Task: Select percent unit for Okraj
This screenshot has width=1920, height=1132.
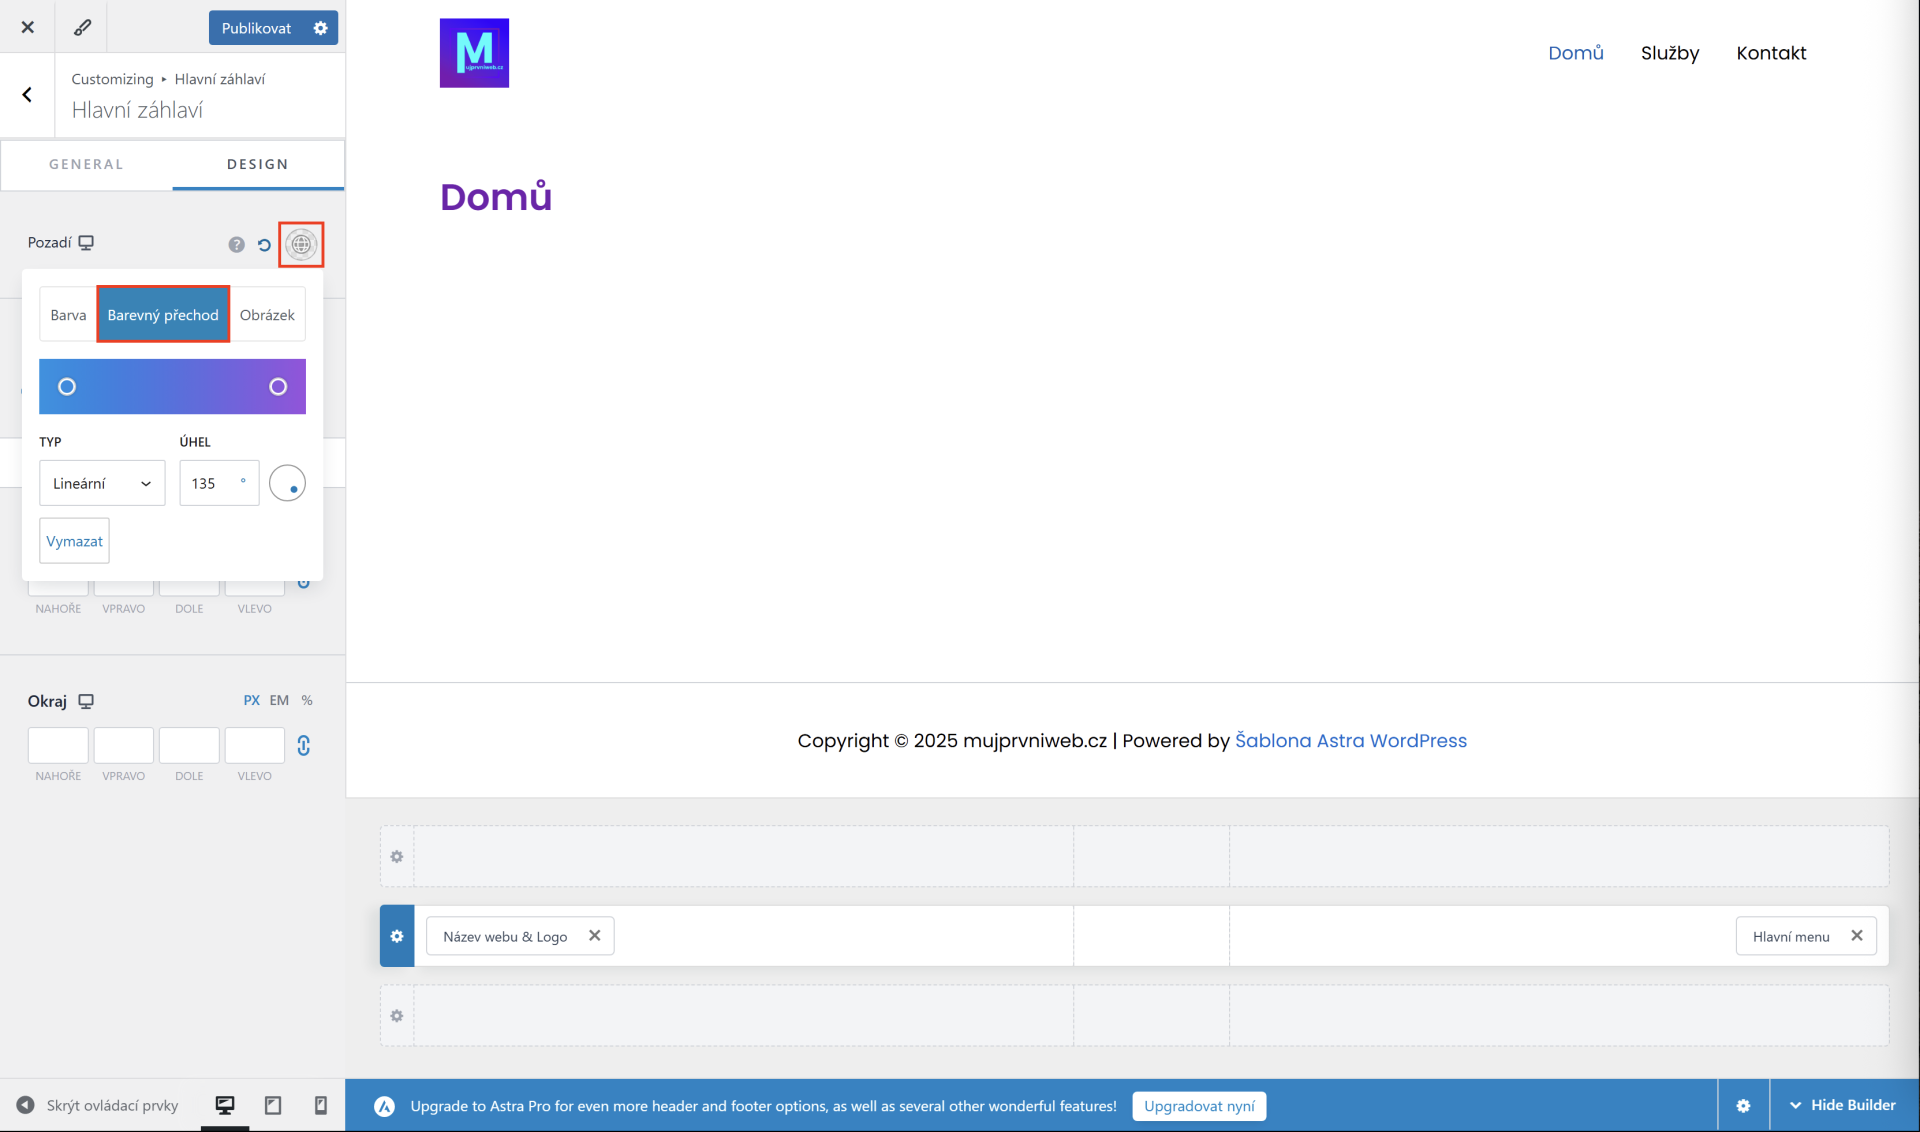Action: click(x=307, y=701)
